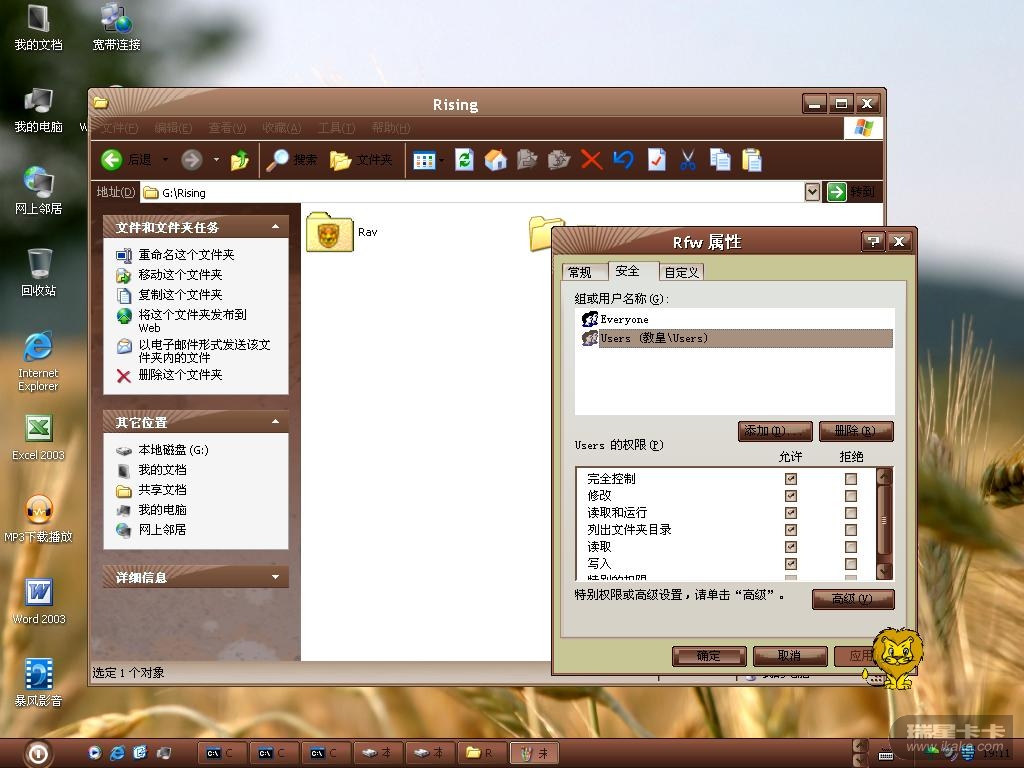Click the Cut scissors icon
Viewport: 1024px width, 768px height.
(x=688, y=159)
